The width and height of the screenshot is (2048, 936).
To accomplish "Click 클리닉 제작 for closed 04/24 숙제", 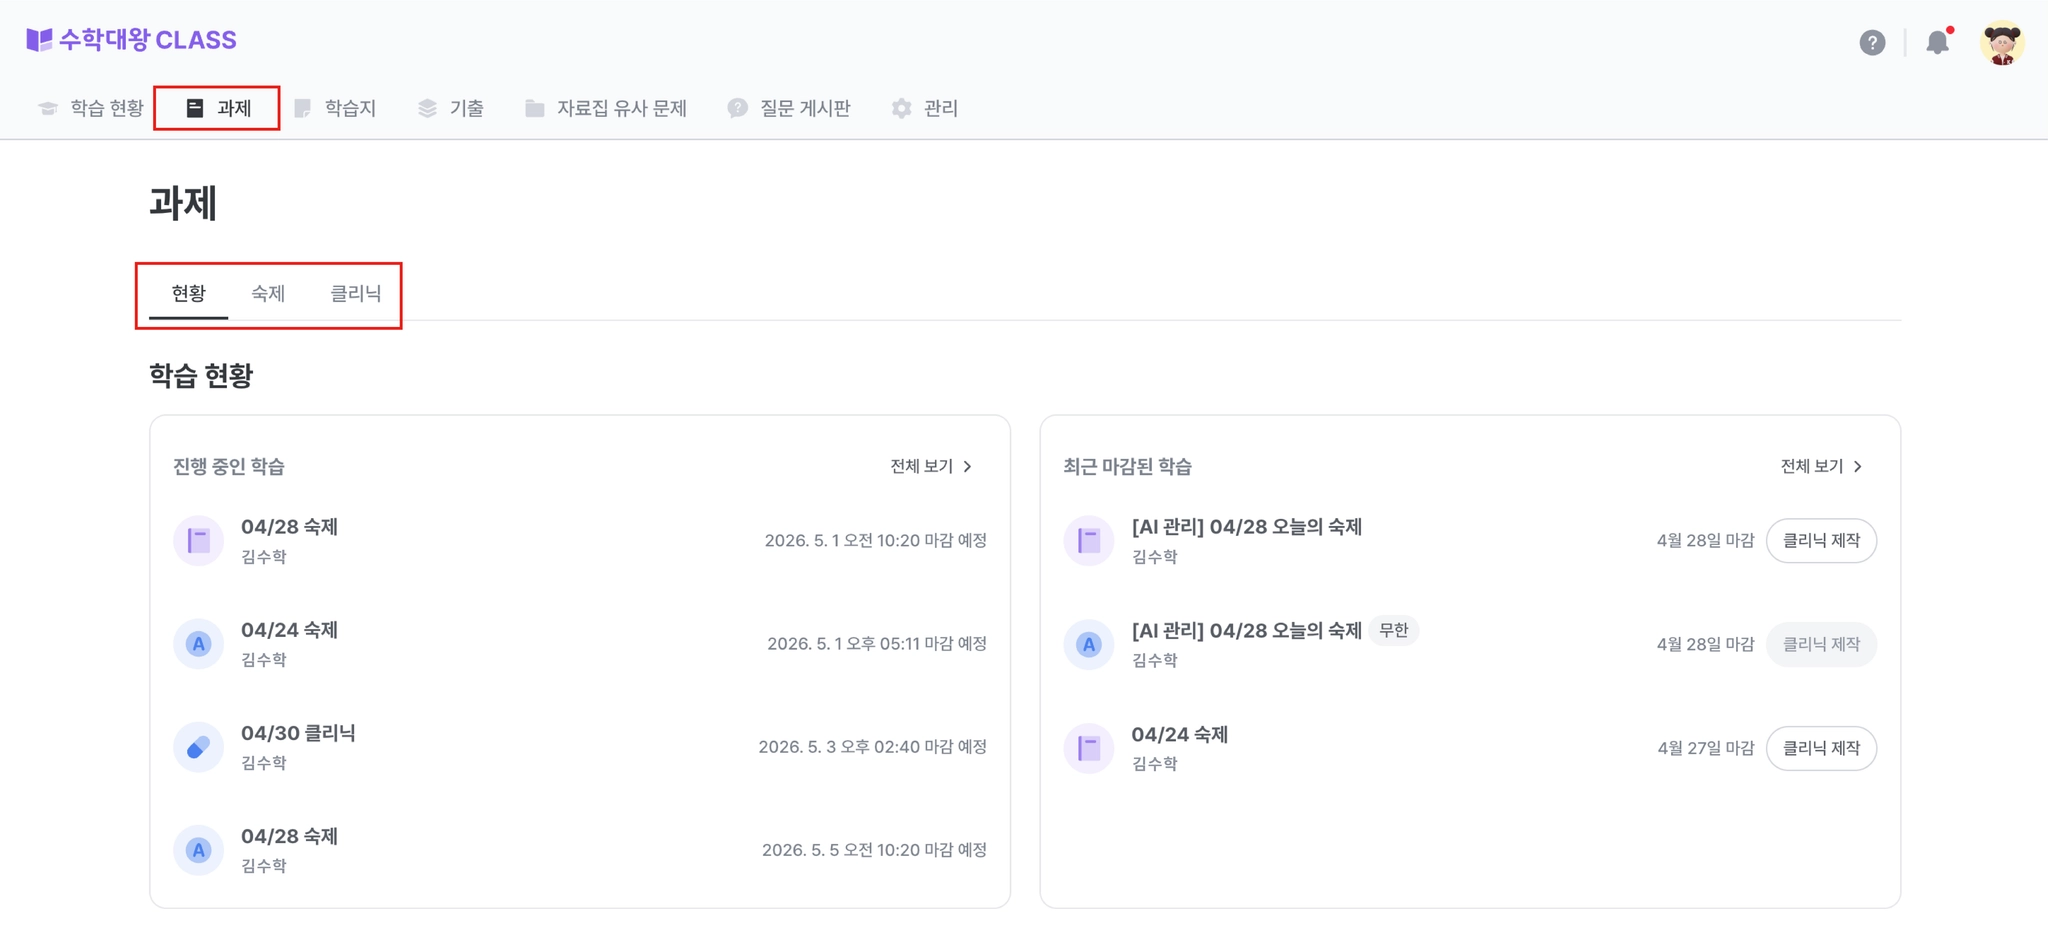I will (1821, 748).
